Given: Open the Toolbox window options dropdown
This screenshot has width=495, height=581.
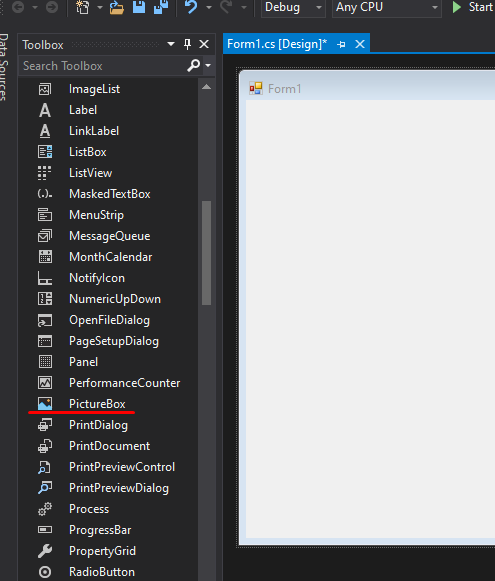Looking at the screenshot, I should tap(171, 44).
